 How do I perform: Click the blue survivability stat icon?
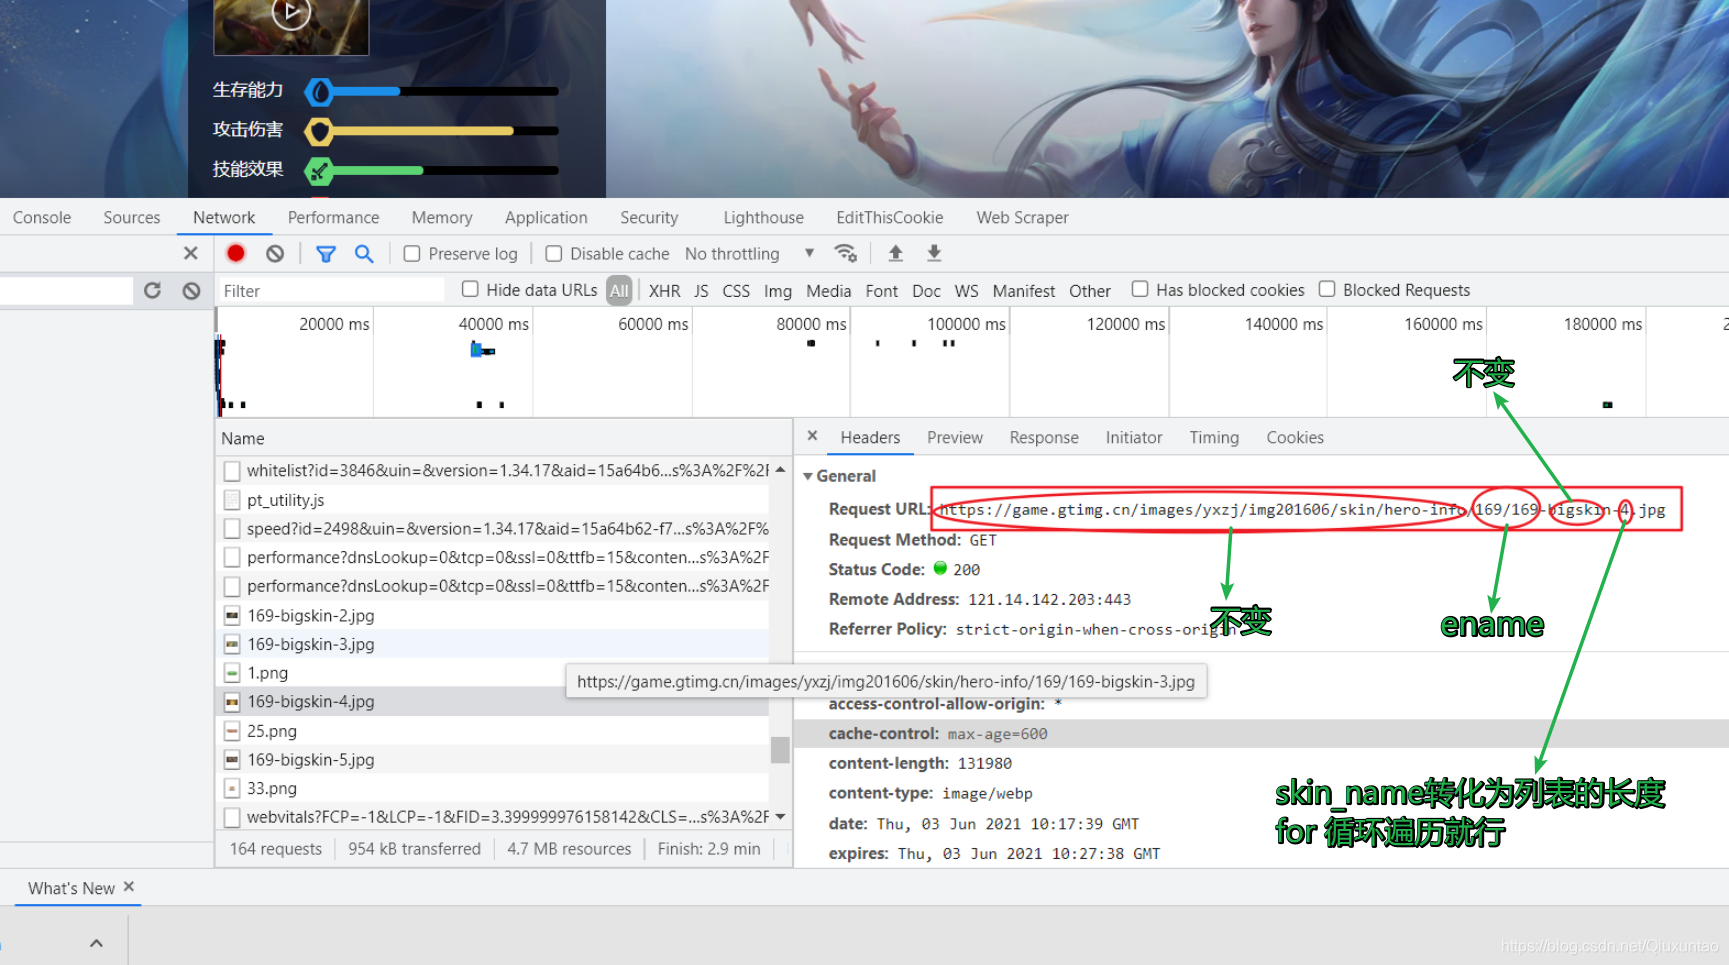click(x=319, y=92)
